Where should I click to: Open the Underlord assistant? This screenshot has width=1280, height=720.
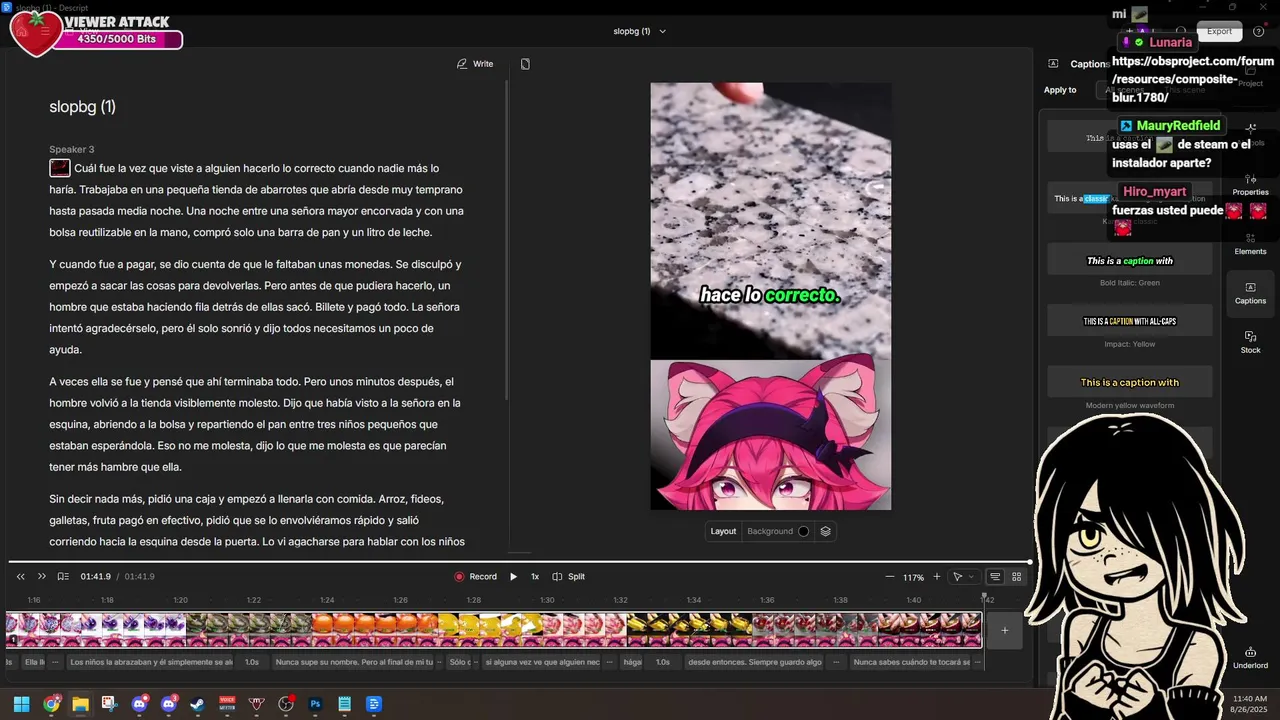(x=1250, y=657)
